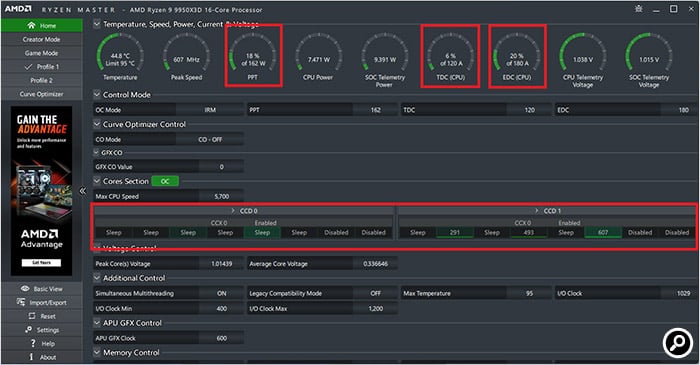Click the GFX CO Value field
Viewport: 700px width, 365px height.
click(x=221, y=167)
